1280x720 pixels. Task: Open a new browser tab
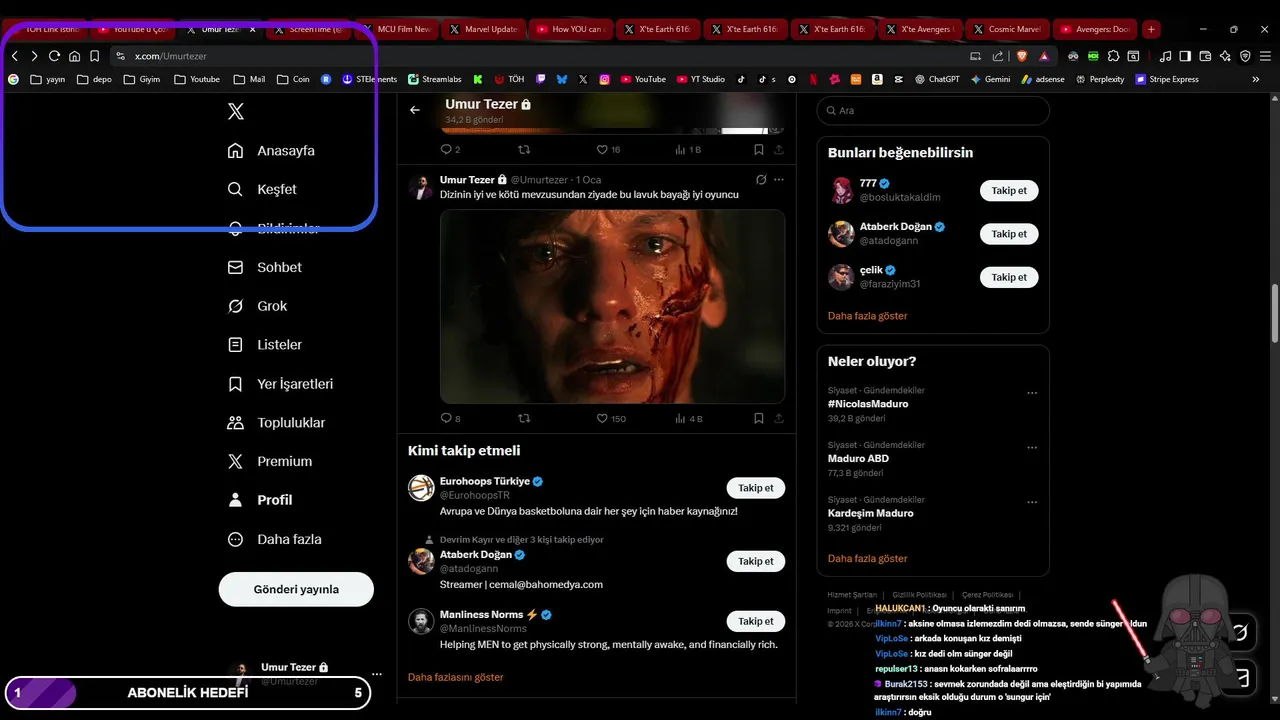click(x=1151, y=29)
